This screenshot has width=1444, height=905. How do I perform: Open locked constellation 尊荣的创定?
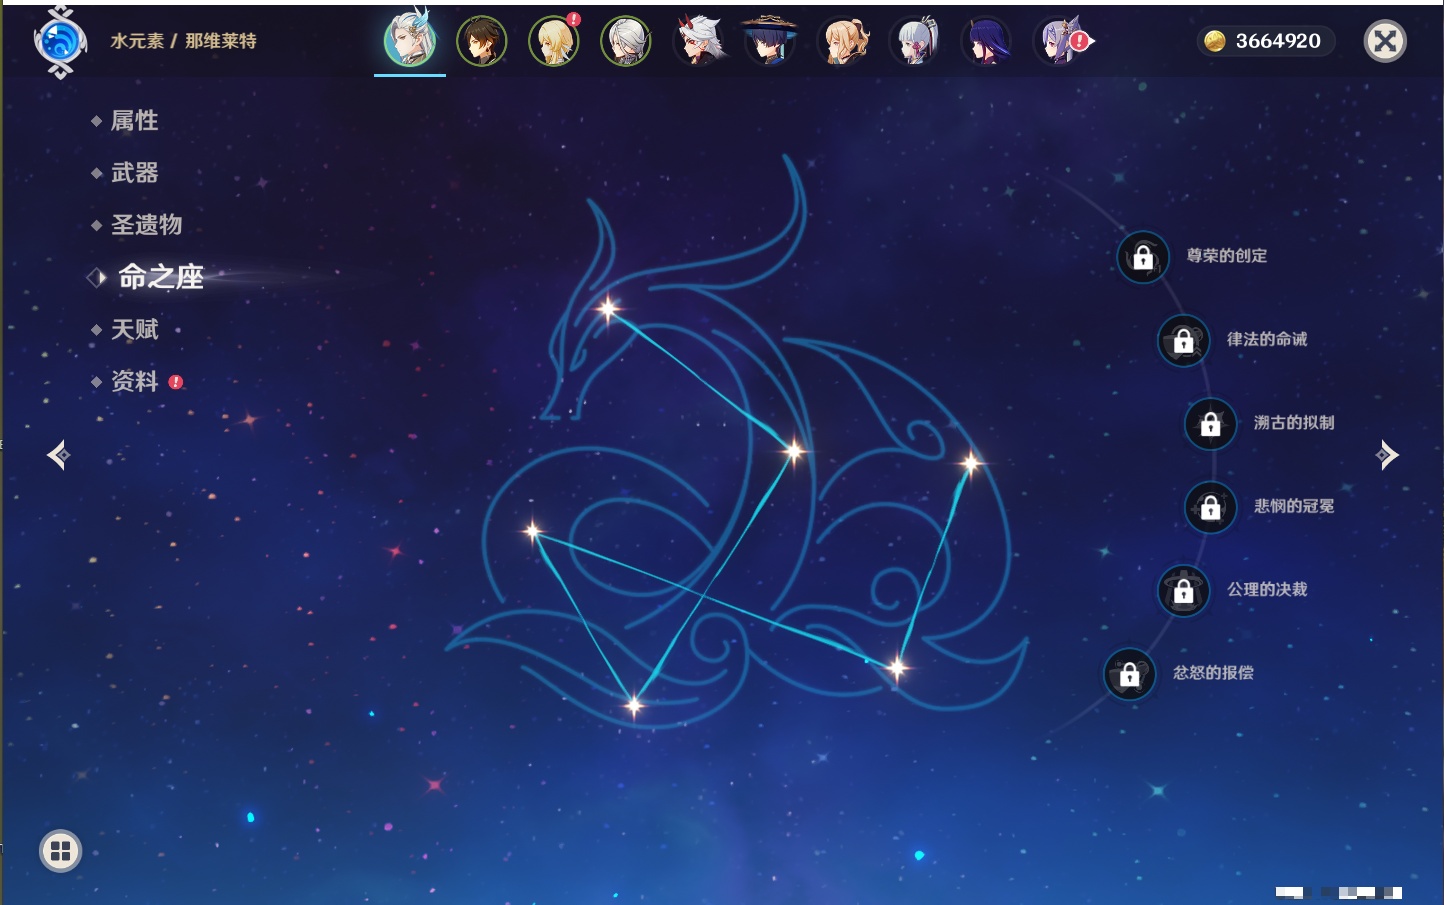pyautogui.click(x=1143, y=257)
